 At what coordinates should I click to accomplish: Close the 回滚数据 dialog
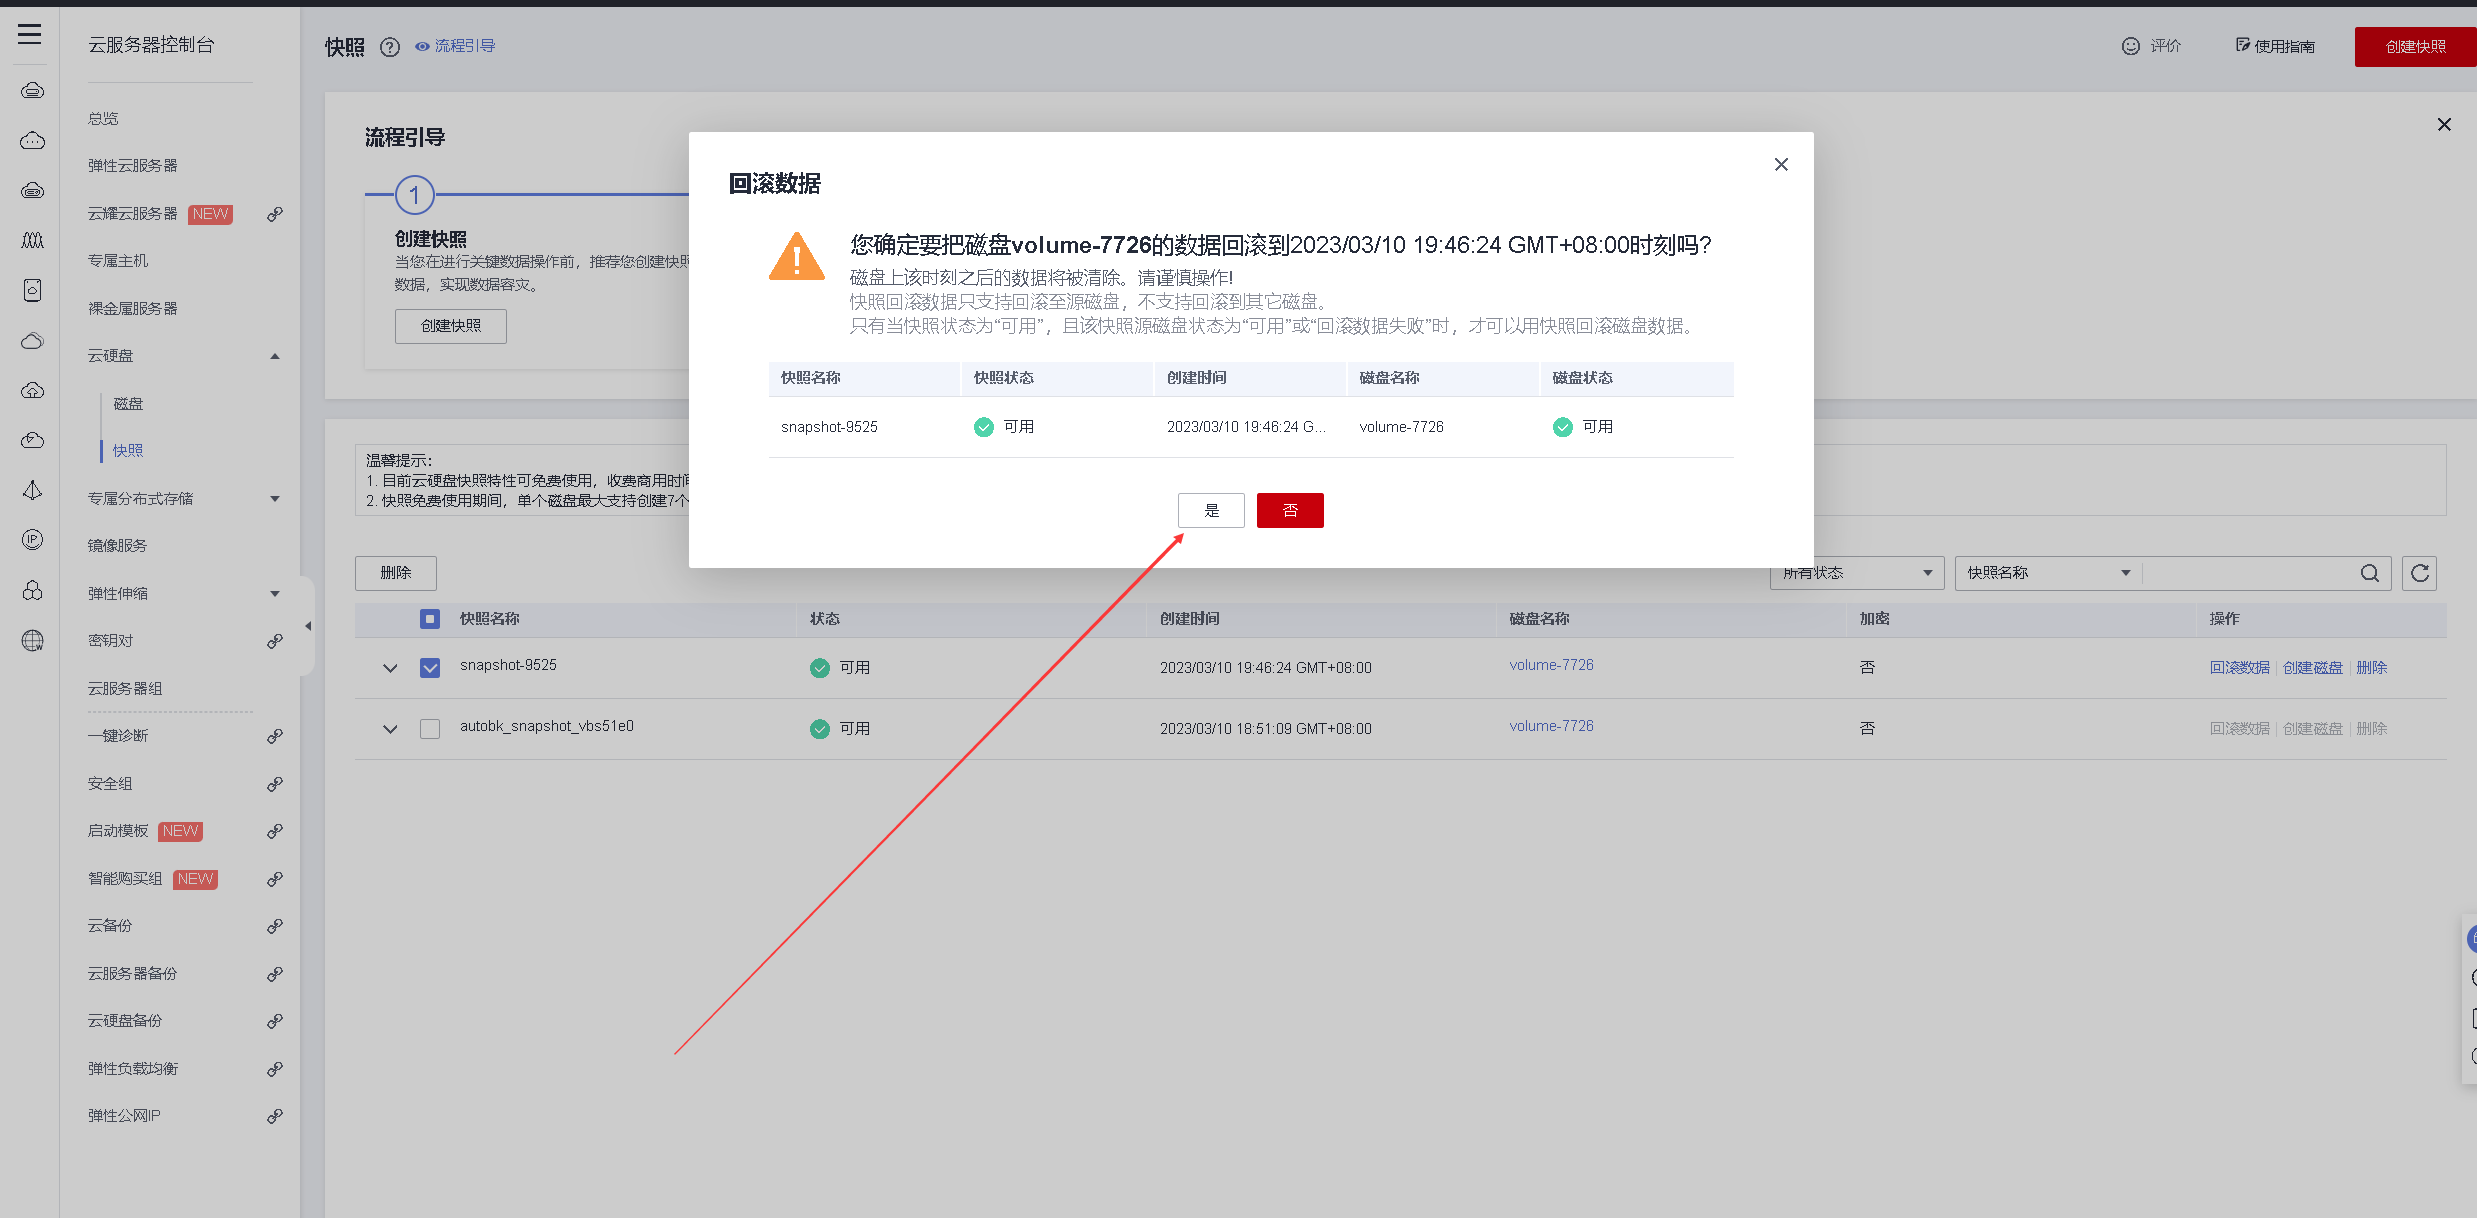[x=1780, y=165]
